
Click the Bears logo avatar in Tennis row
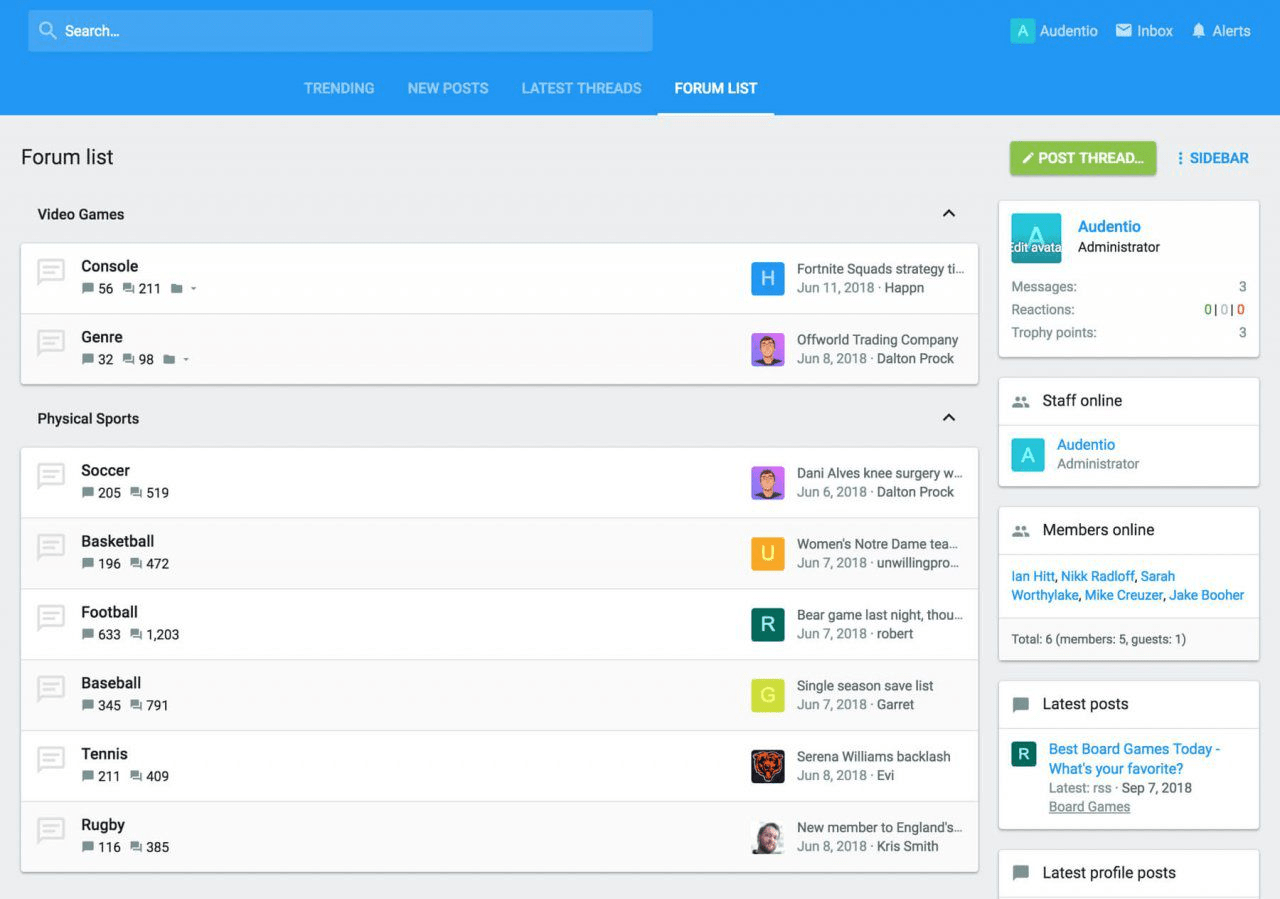pos(767,767)
